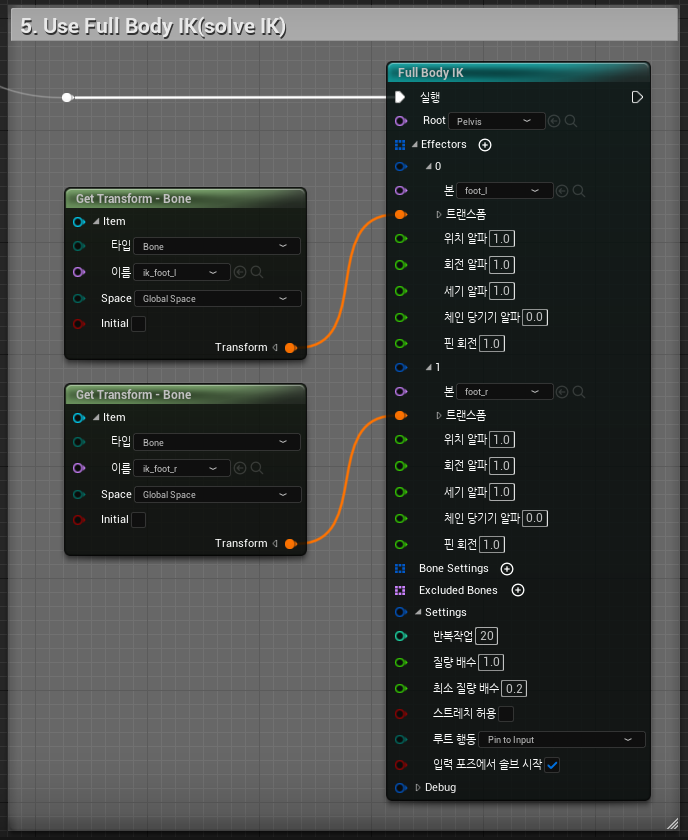Collapse effector element 0
The width and height of the screenshot is (688, 840).
coord(429,167)
